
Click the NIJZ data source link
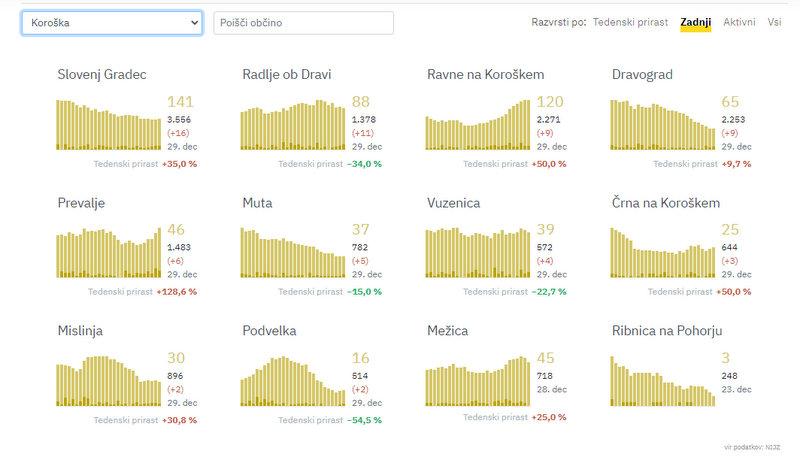click(772, 445)
